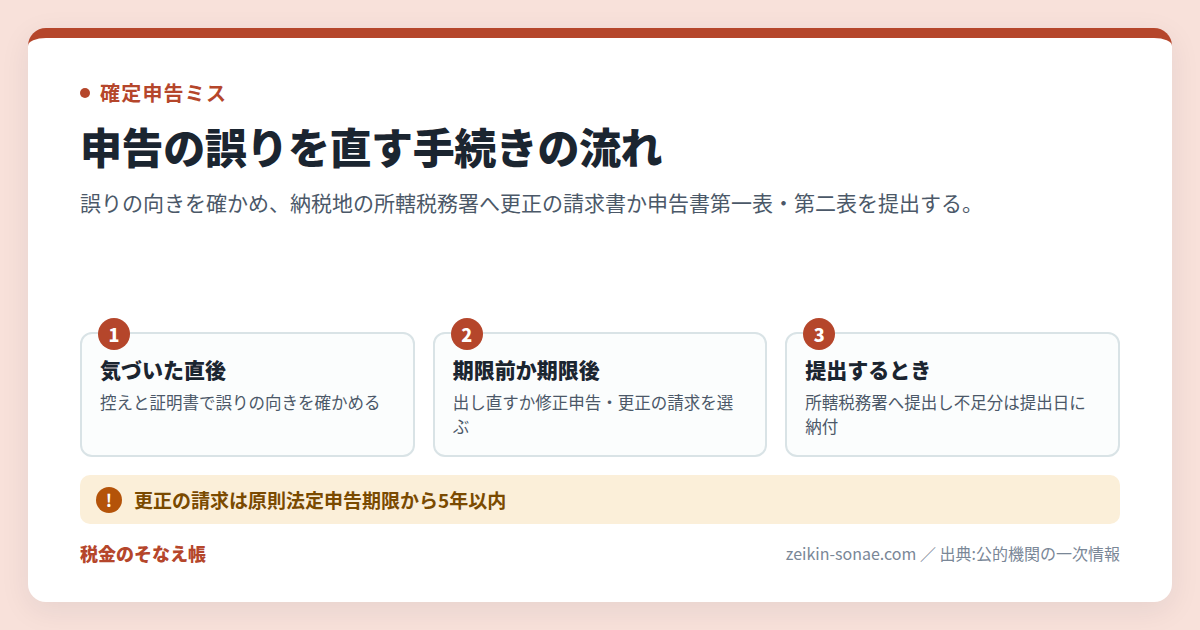
Task: Open the 税金のそなえ帳 brand link
Action: (x=143, y=554)
